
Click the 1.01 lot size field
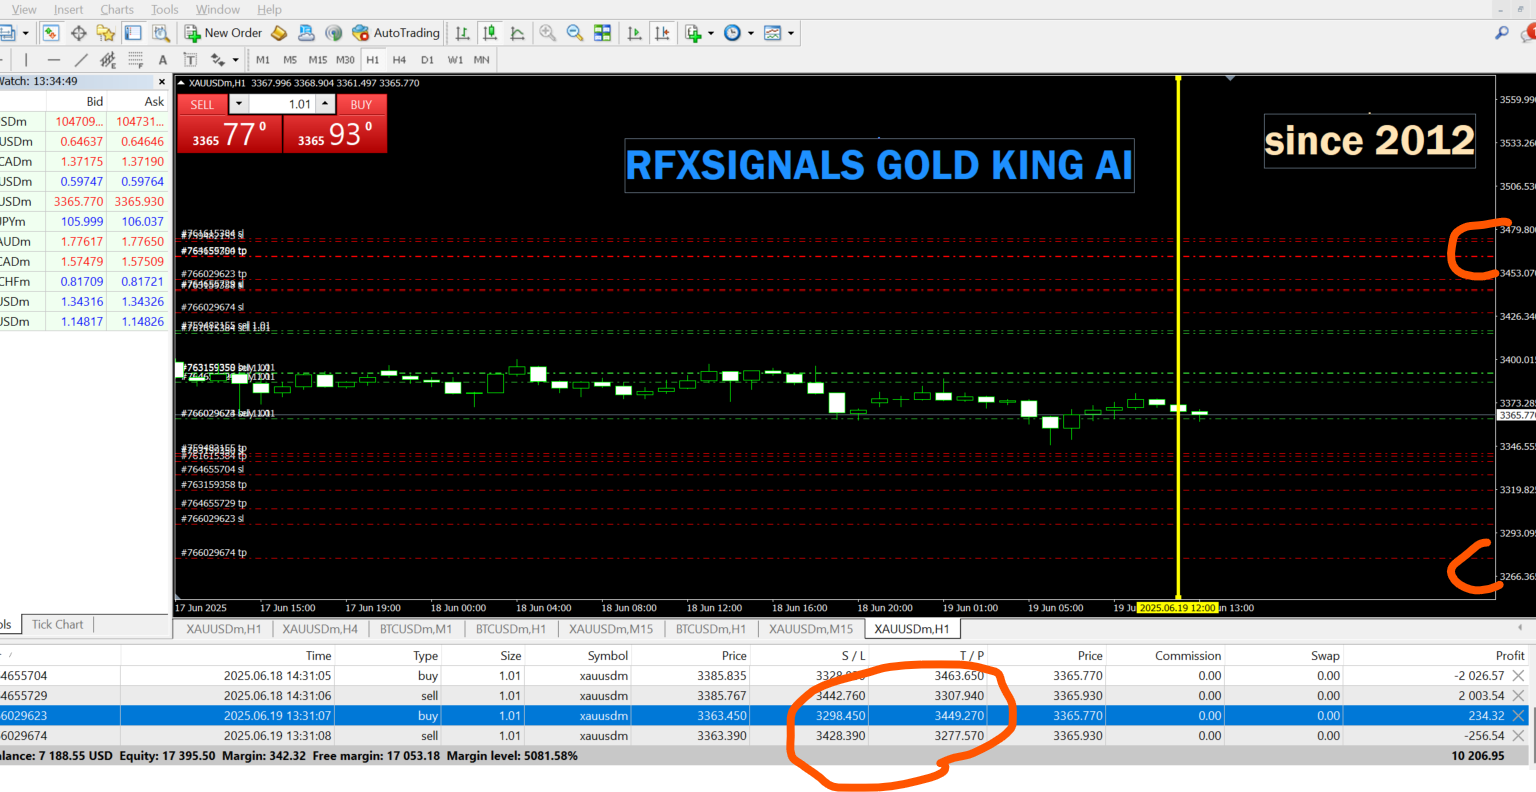282,104
